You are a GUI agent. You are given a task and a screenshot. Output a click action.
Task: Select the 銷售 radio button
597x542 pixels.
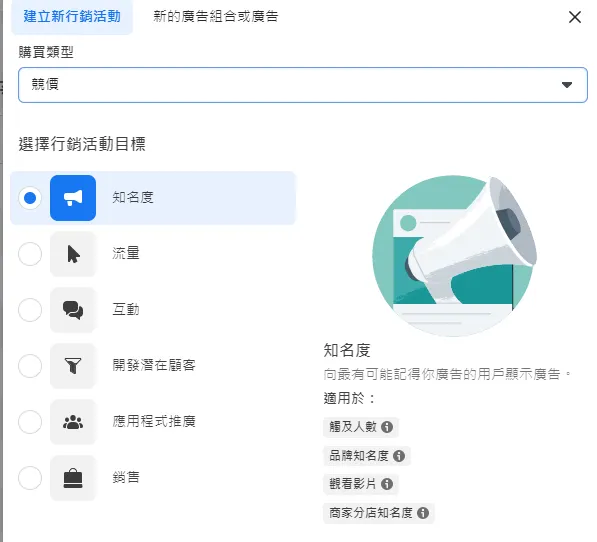pos(30,478)
